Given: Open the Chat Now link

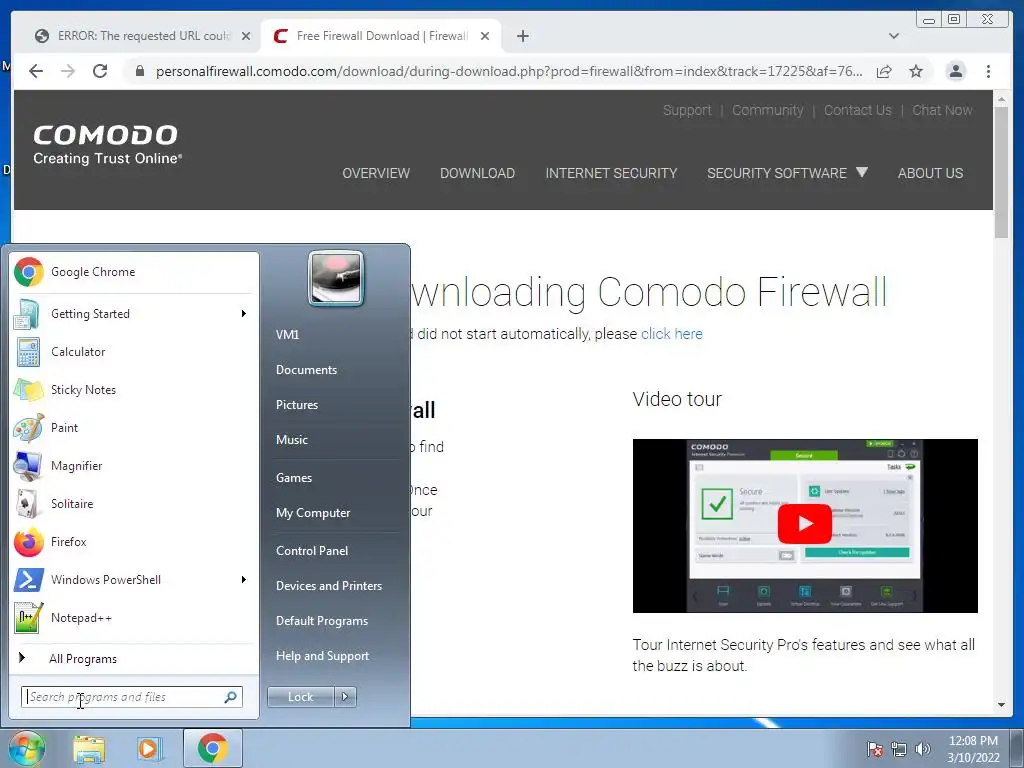Looking at the screenshot, I should tap(942, 110).
